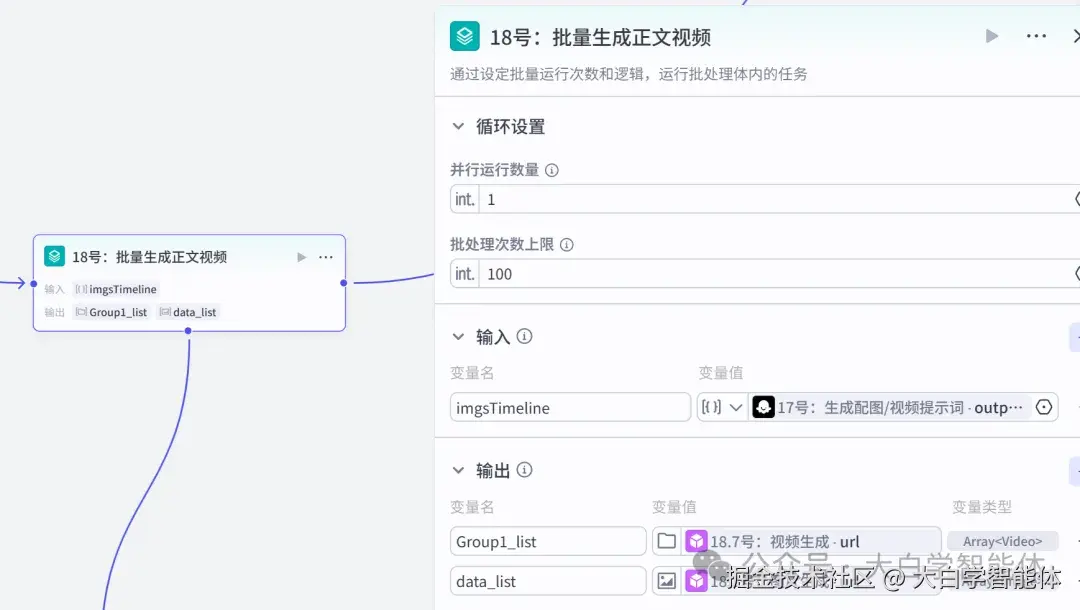Viewport: 1080px width, 610px height.
Task: Collapse the 输入 section
Action: [x=457, y=337]
